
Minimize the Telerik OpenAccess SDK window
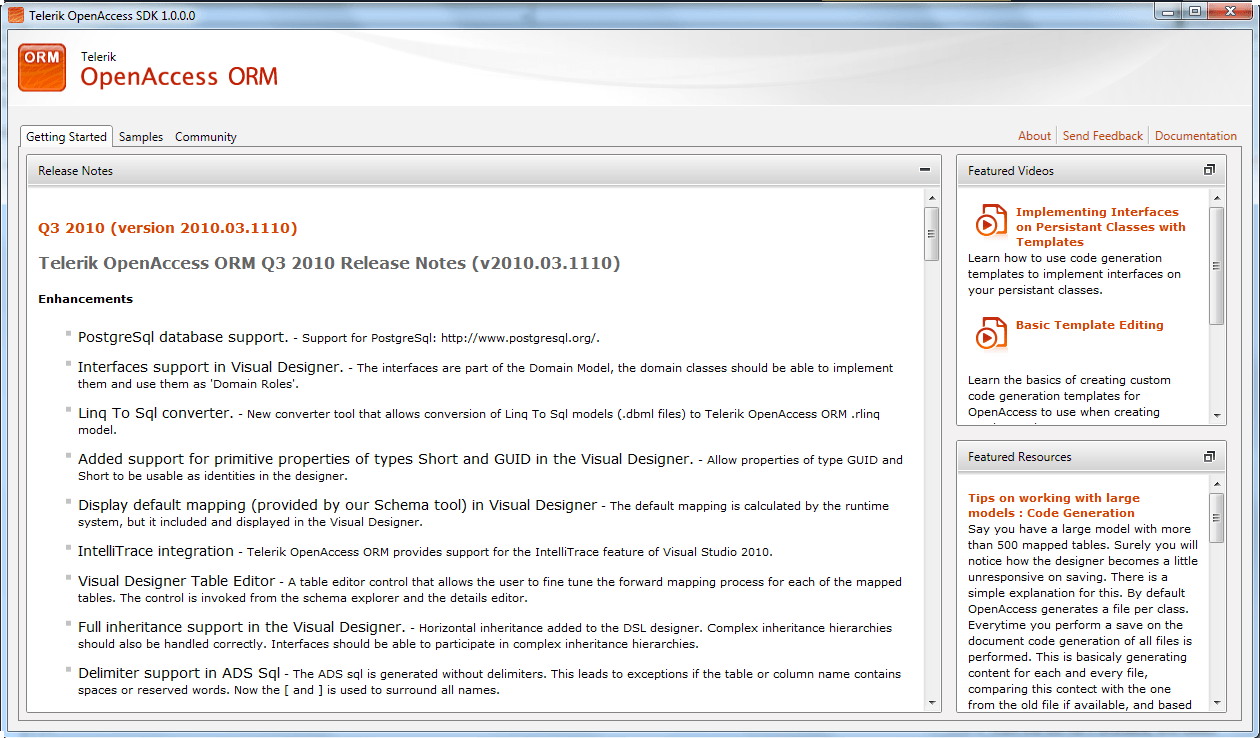pyautogui.click(x=1169, y=10)
